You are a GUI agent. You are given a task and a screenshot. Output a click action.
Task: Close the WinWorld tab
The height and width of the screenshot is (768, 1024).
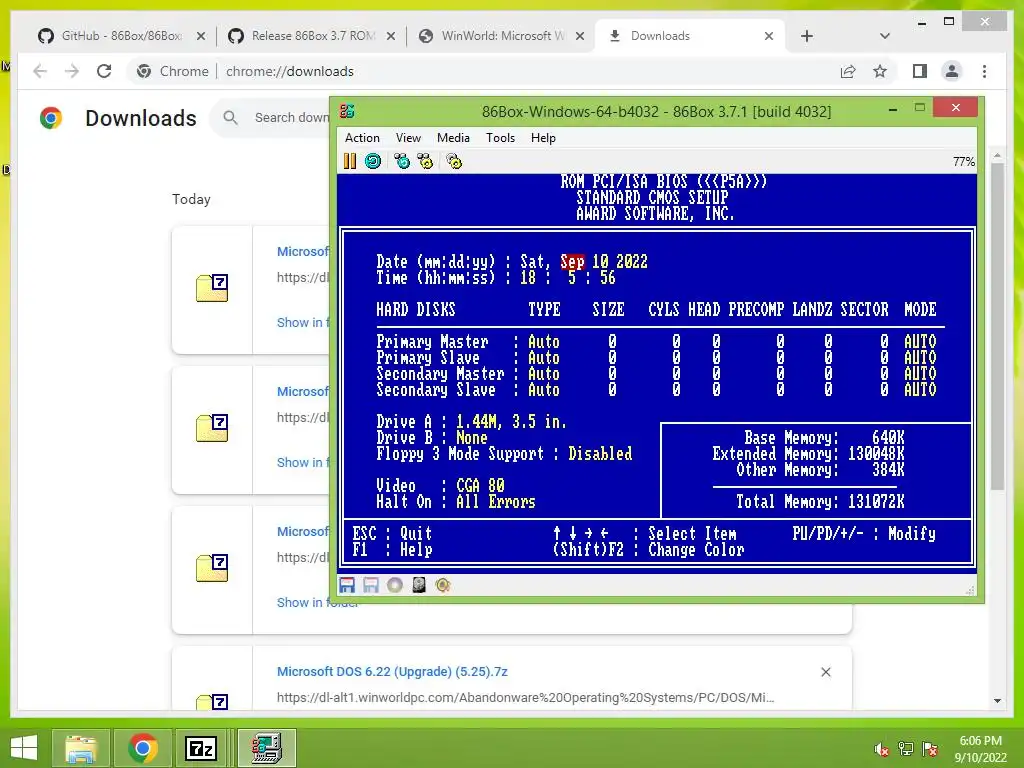580,37
